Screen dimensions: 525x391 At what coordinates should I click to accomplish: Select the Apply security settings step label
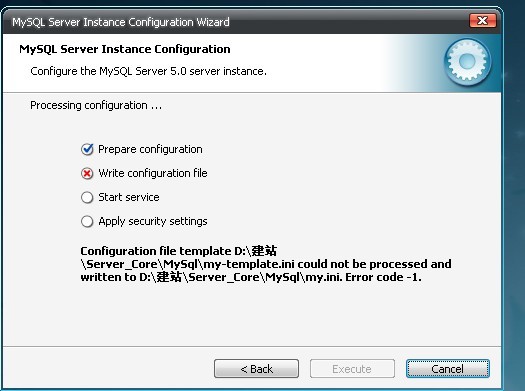153,221
